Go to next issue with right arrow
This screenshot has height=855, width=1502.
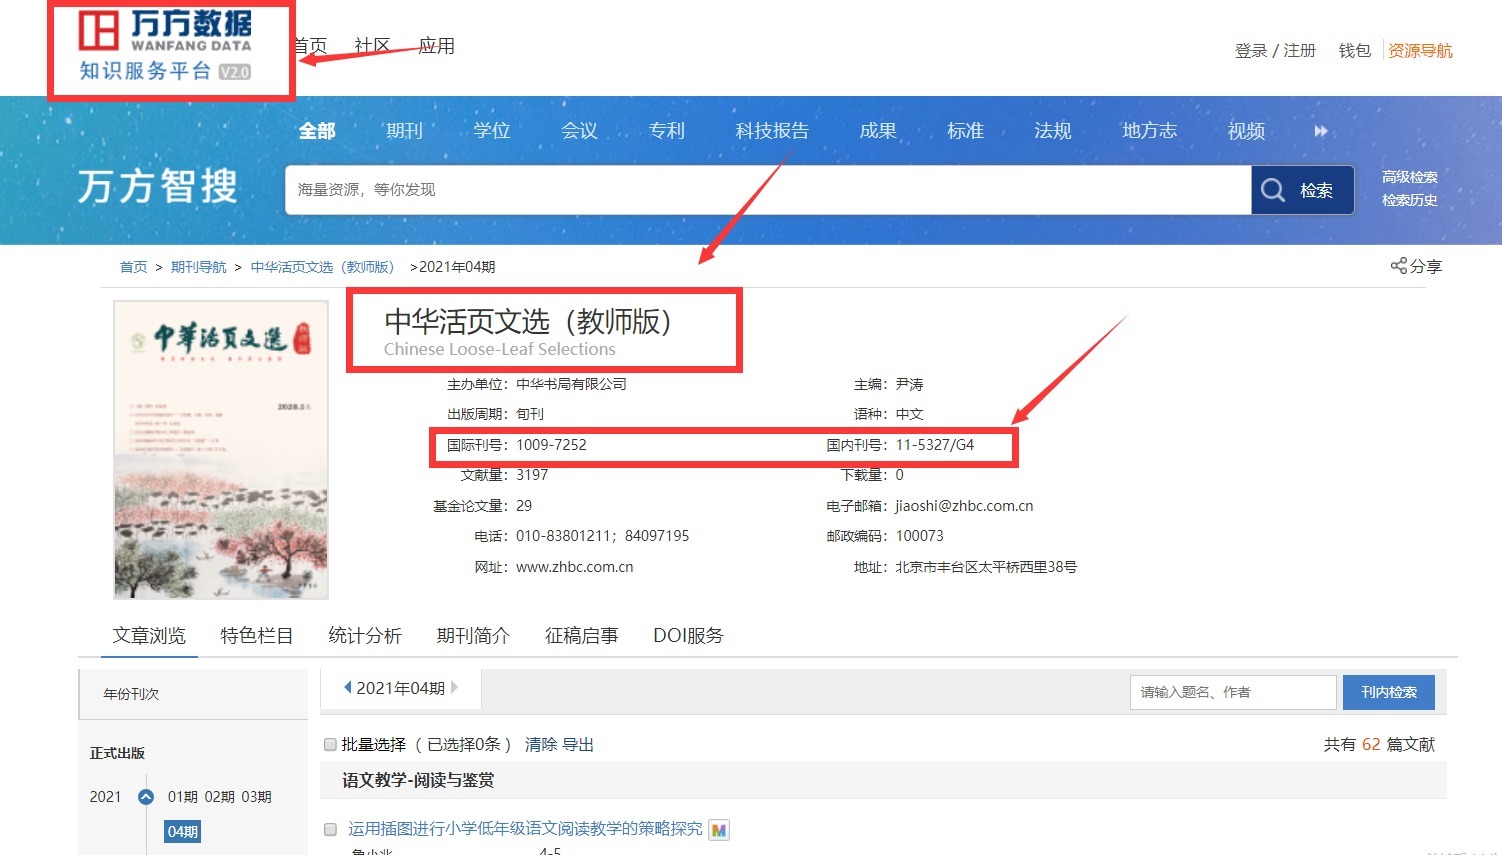[455, 688]
